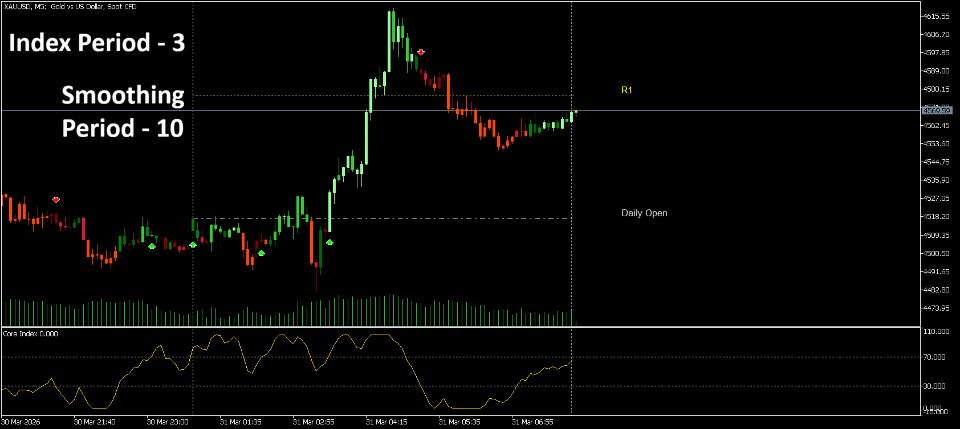Click the 31 Mar 06:55 time axis label

pyautogui.click(x=531, y=422)
